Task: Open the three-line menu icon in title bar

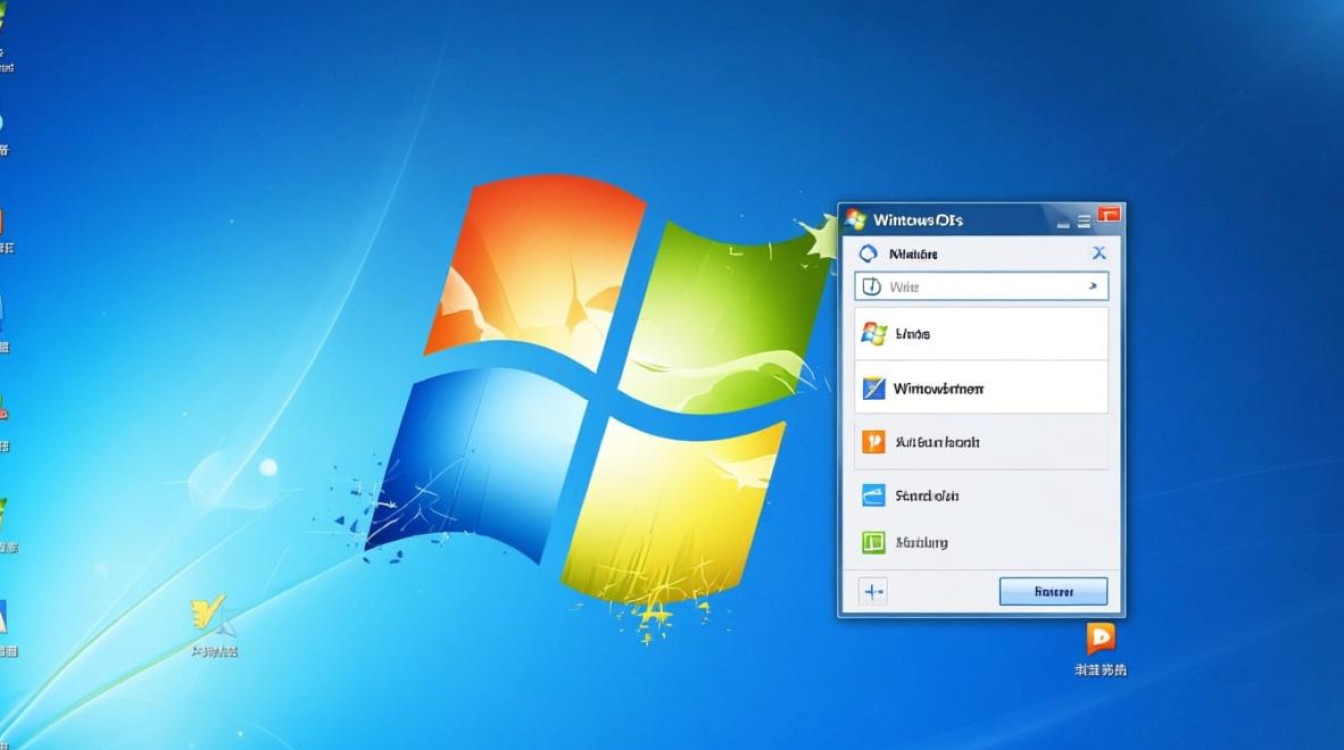Action: click(1084, 219)
